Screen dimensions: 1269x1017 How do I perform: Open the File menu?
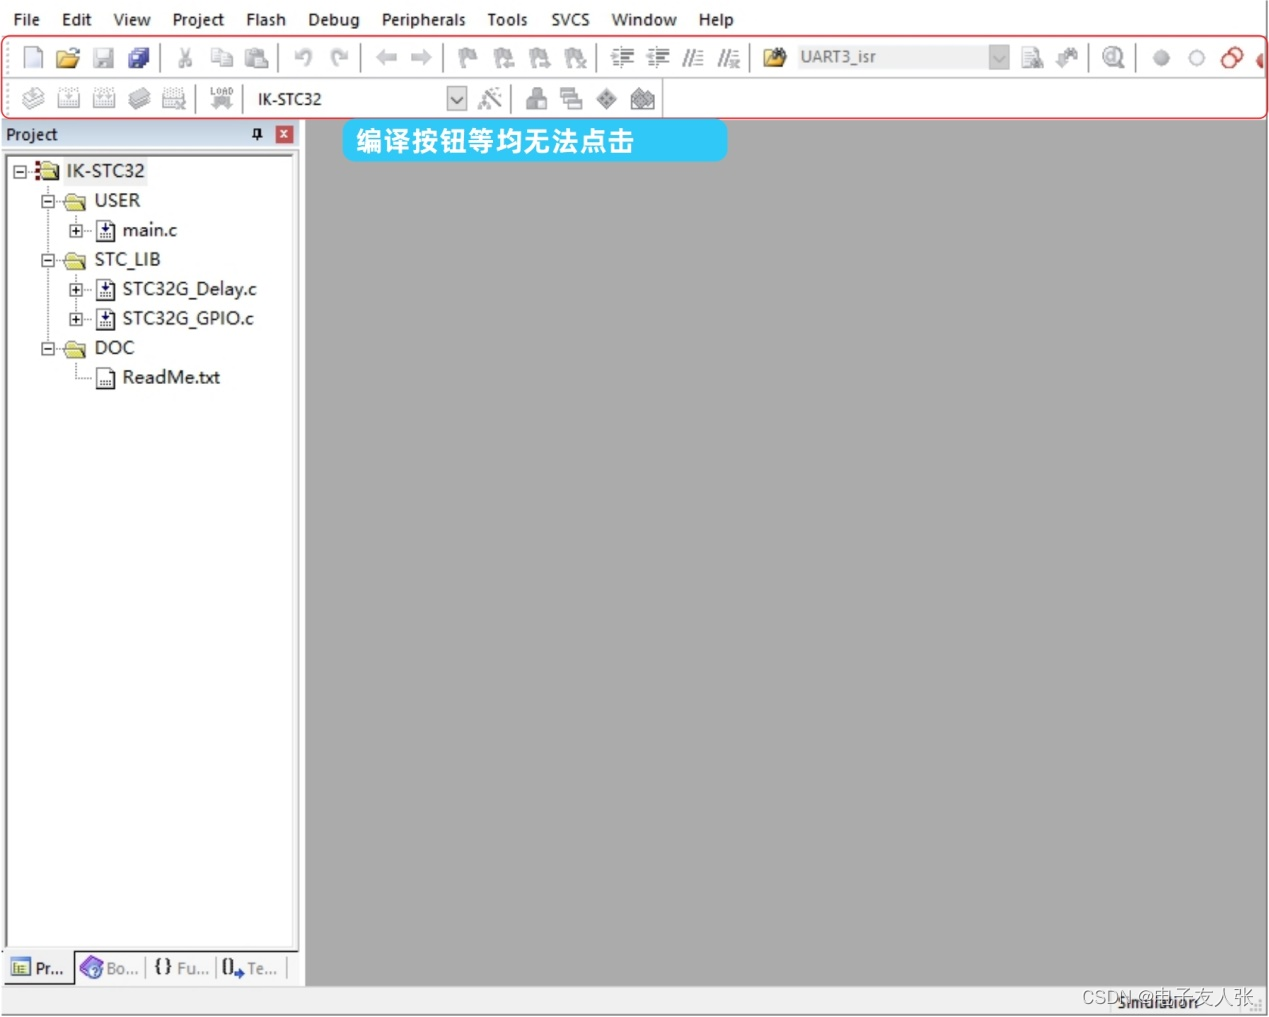coord(26,19)
